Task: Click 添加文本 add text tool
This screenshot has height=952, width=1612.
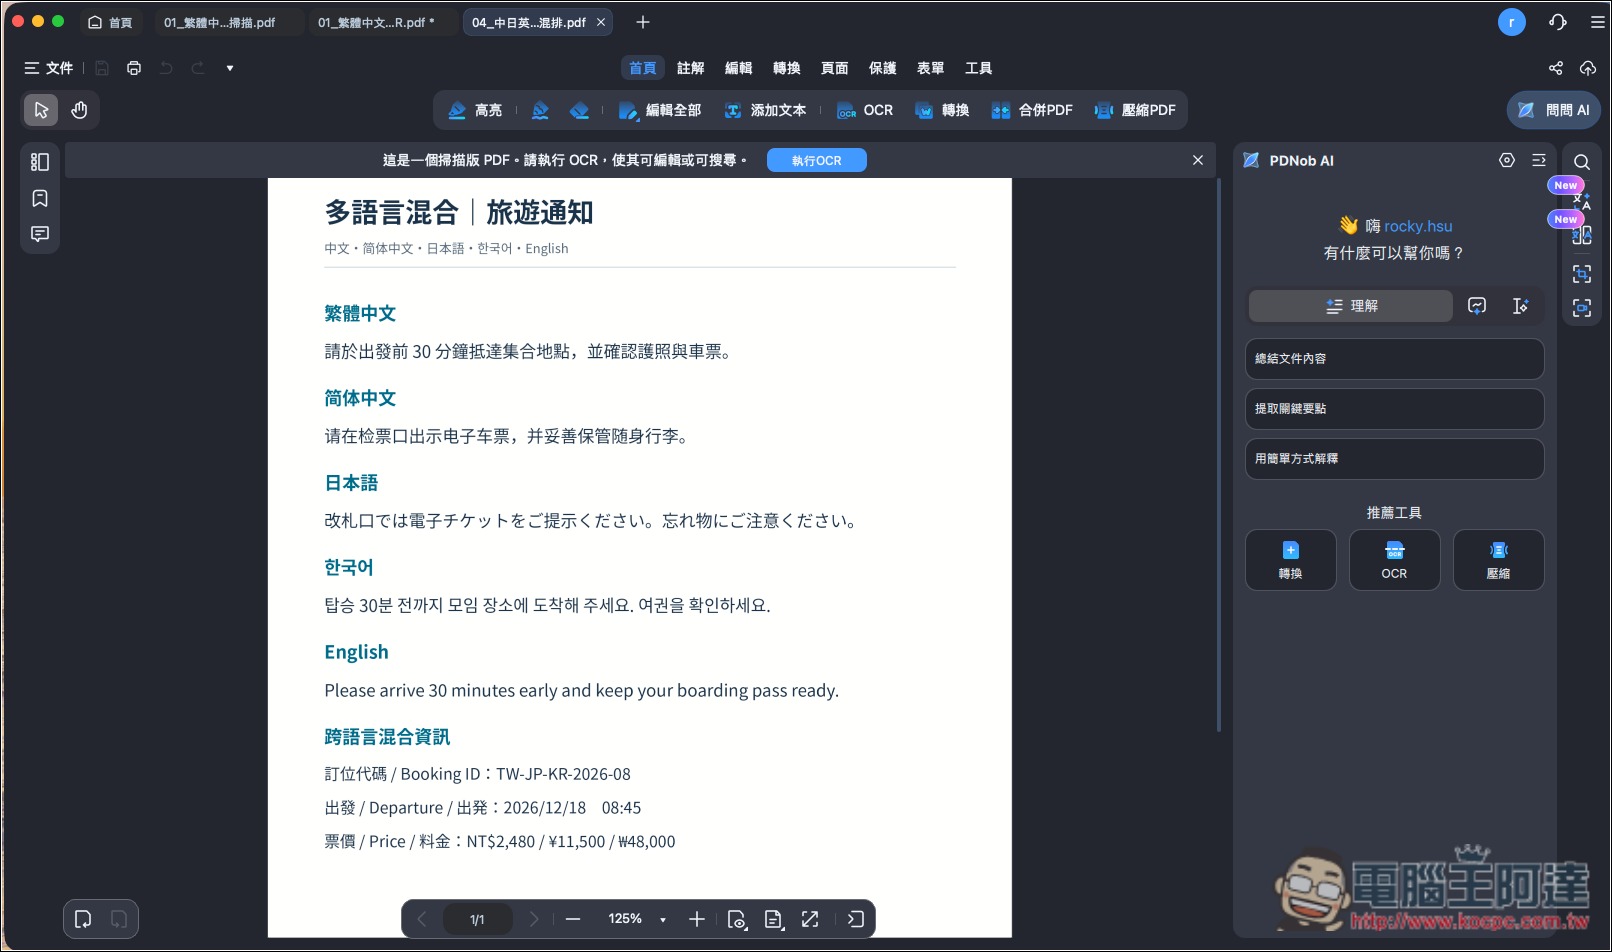Action: pyautogui.click(x=766, y=110)
